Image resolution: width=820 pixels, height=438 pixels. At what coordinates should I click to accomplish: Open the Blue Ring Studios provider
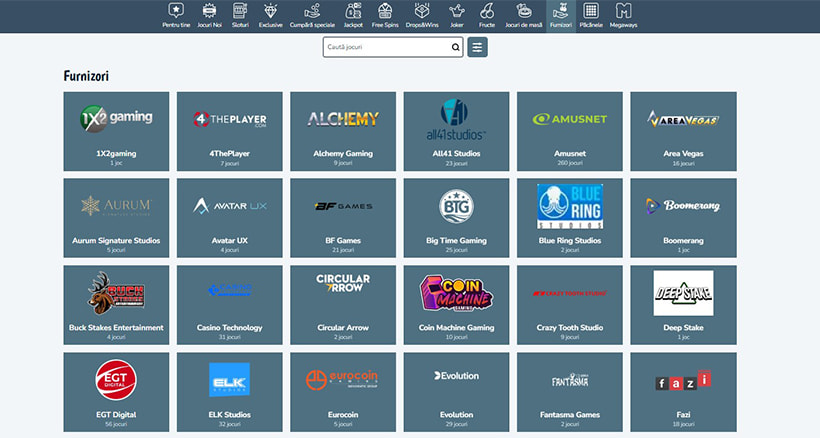coord(570,218)
